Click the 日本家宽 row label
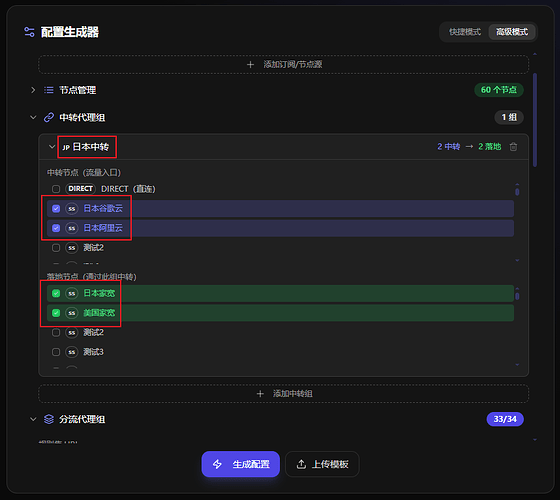This screenshot has width=560, height=500. [99, 293]
